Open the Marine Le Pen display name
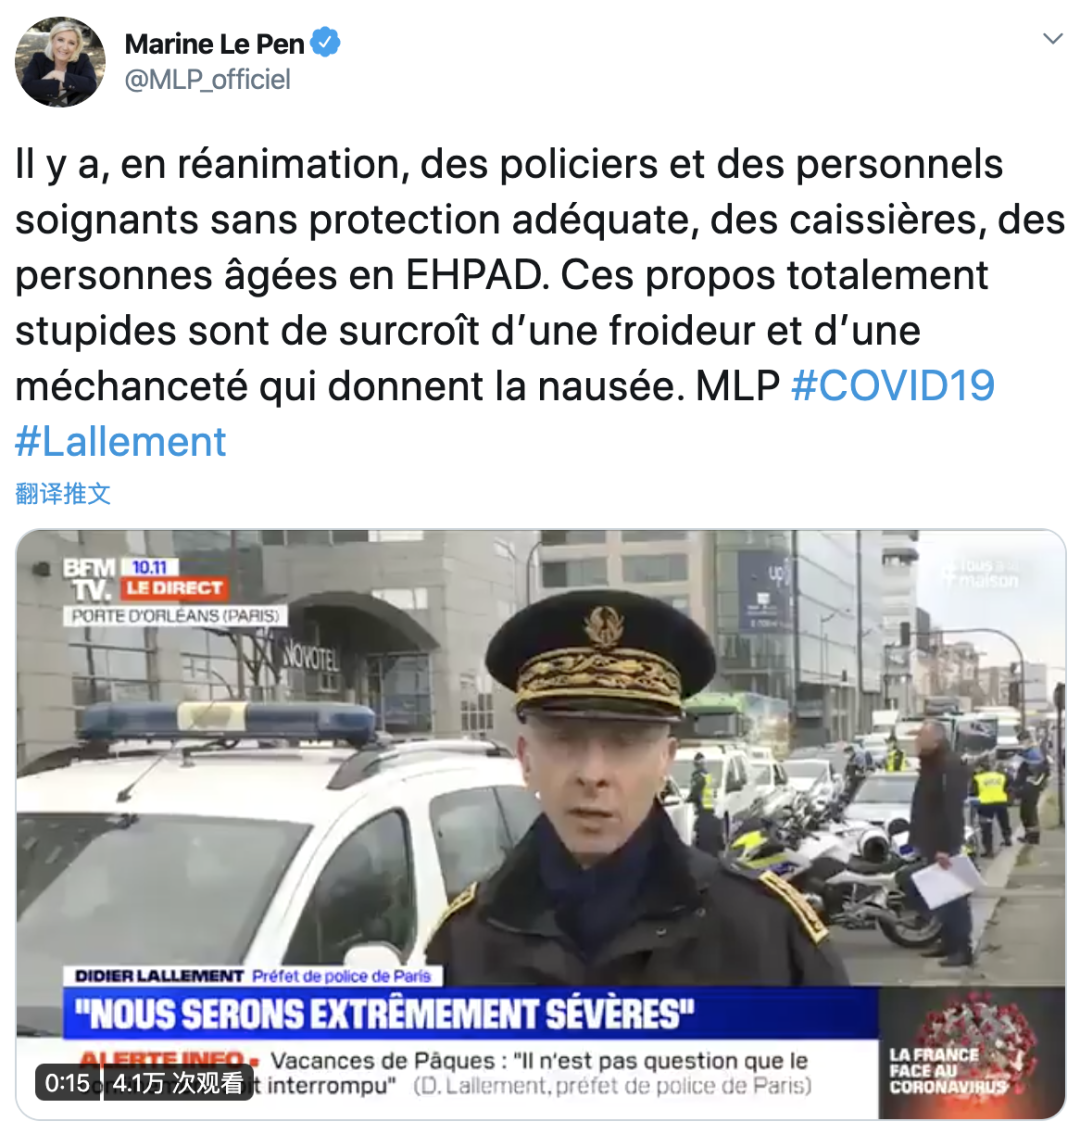This screenshot has width=1080, height=1134. coord(214,43)
